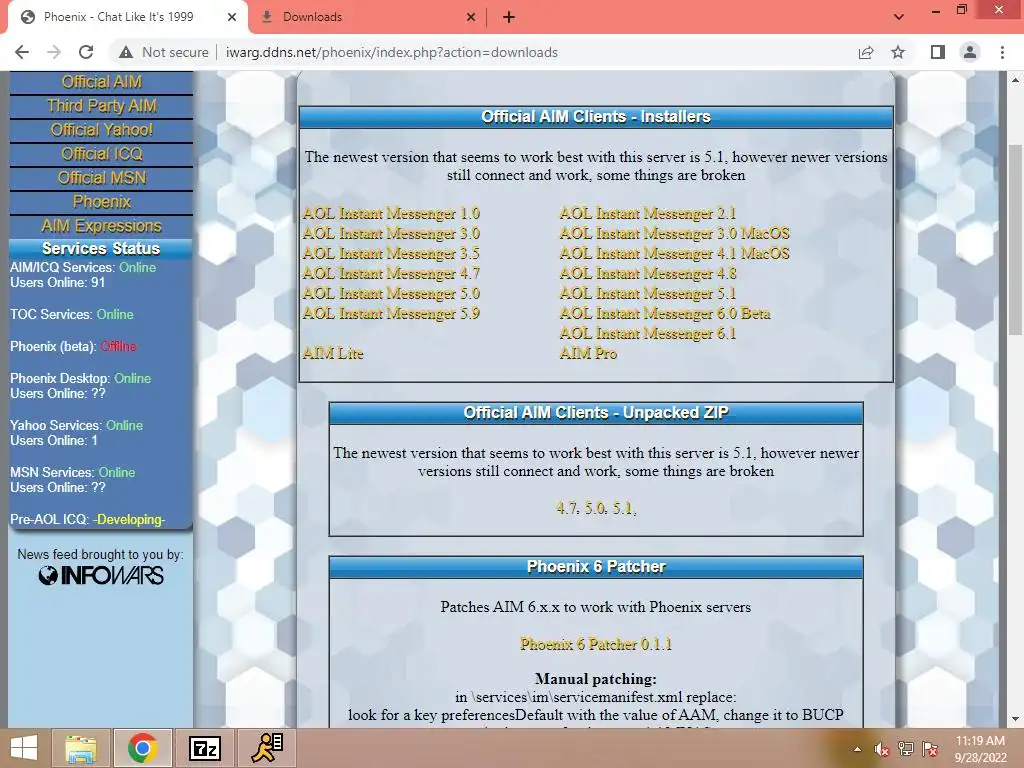Download AOL Instant Messenger 2.1
The width and height of the screenshot is (1024, 768).
tap(648, 214)
